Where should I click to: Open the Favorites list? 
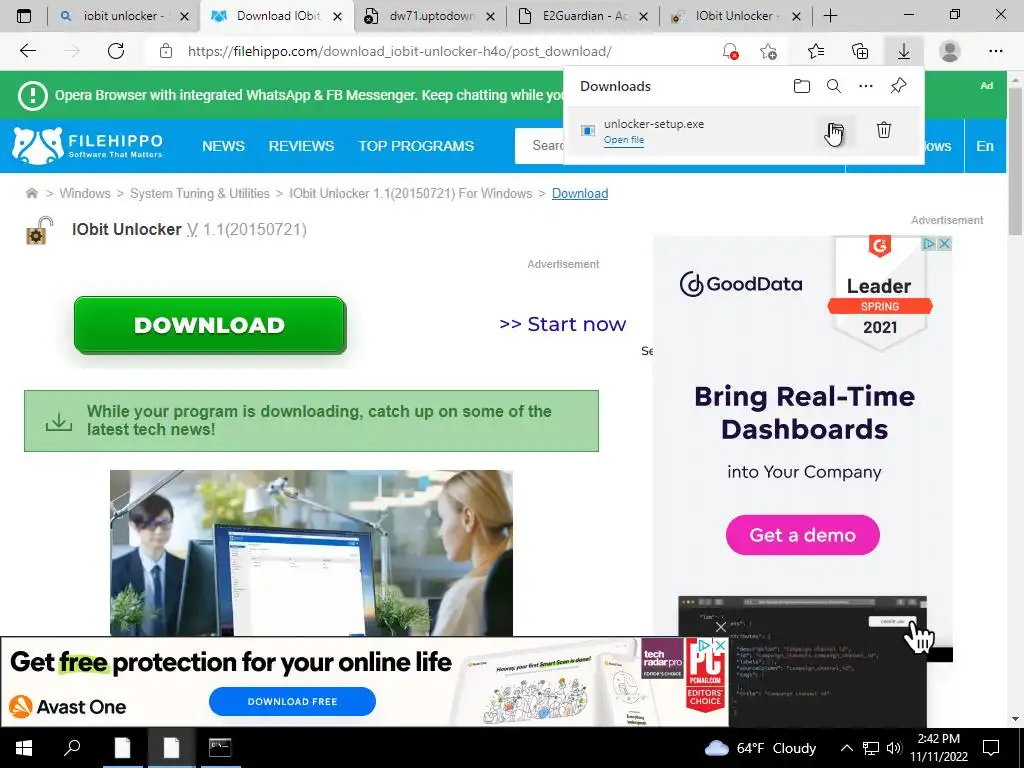(x=816, y=51)
